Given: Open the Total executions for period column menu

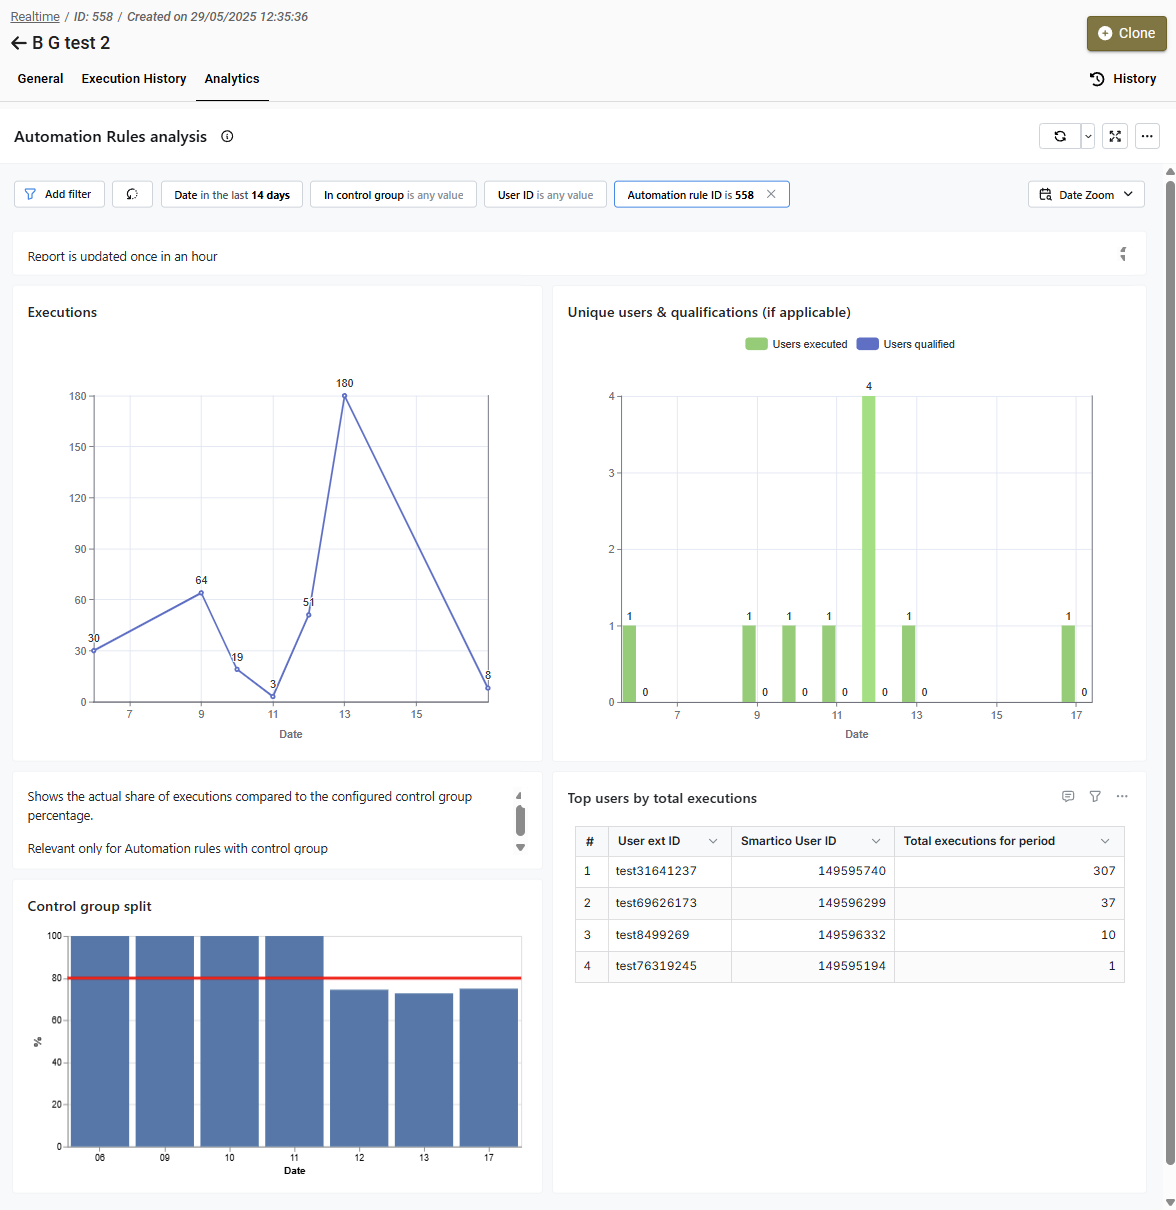Looking at the screenshot, I should pyautogui.click(x=1105, y=841).
